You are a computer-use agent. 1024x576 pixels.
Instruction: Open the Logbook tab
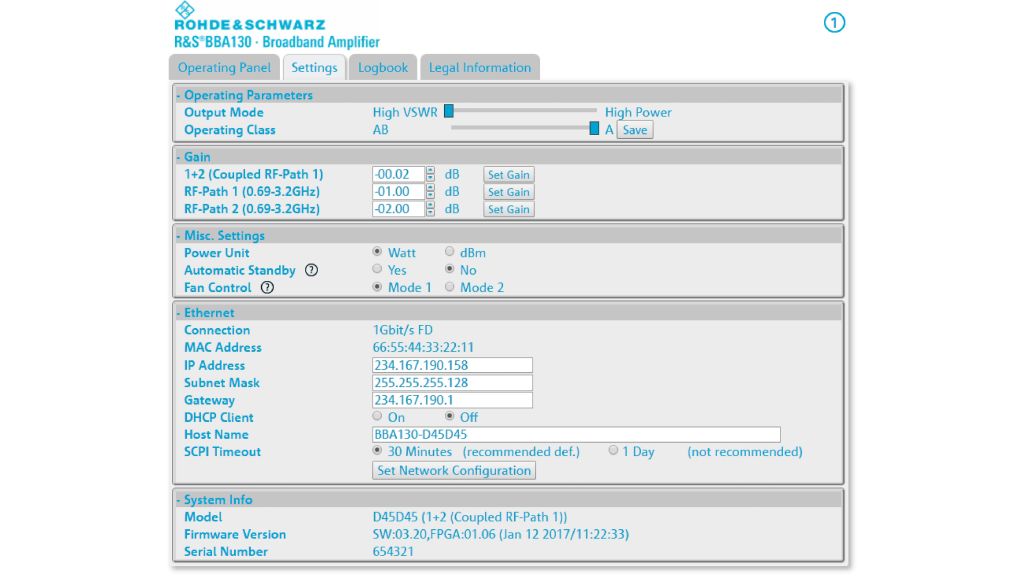pos(383,68)
